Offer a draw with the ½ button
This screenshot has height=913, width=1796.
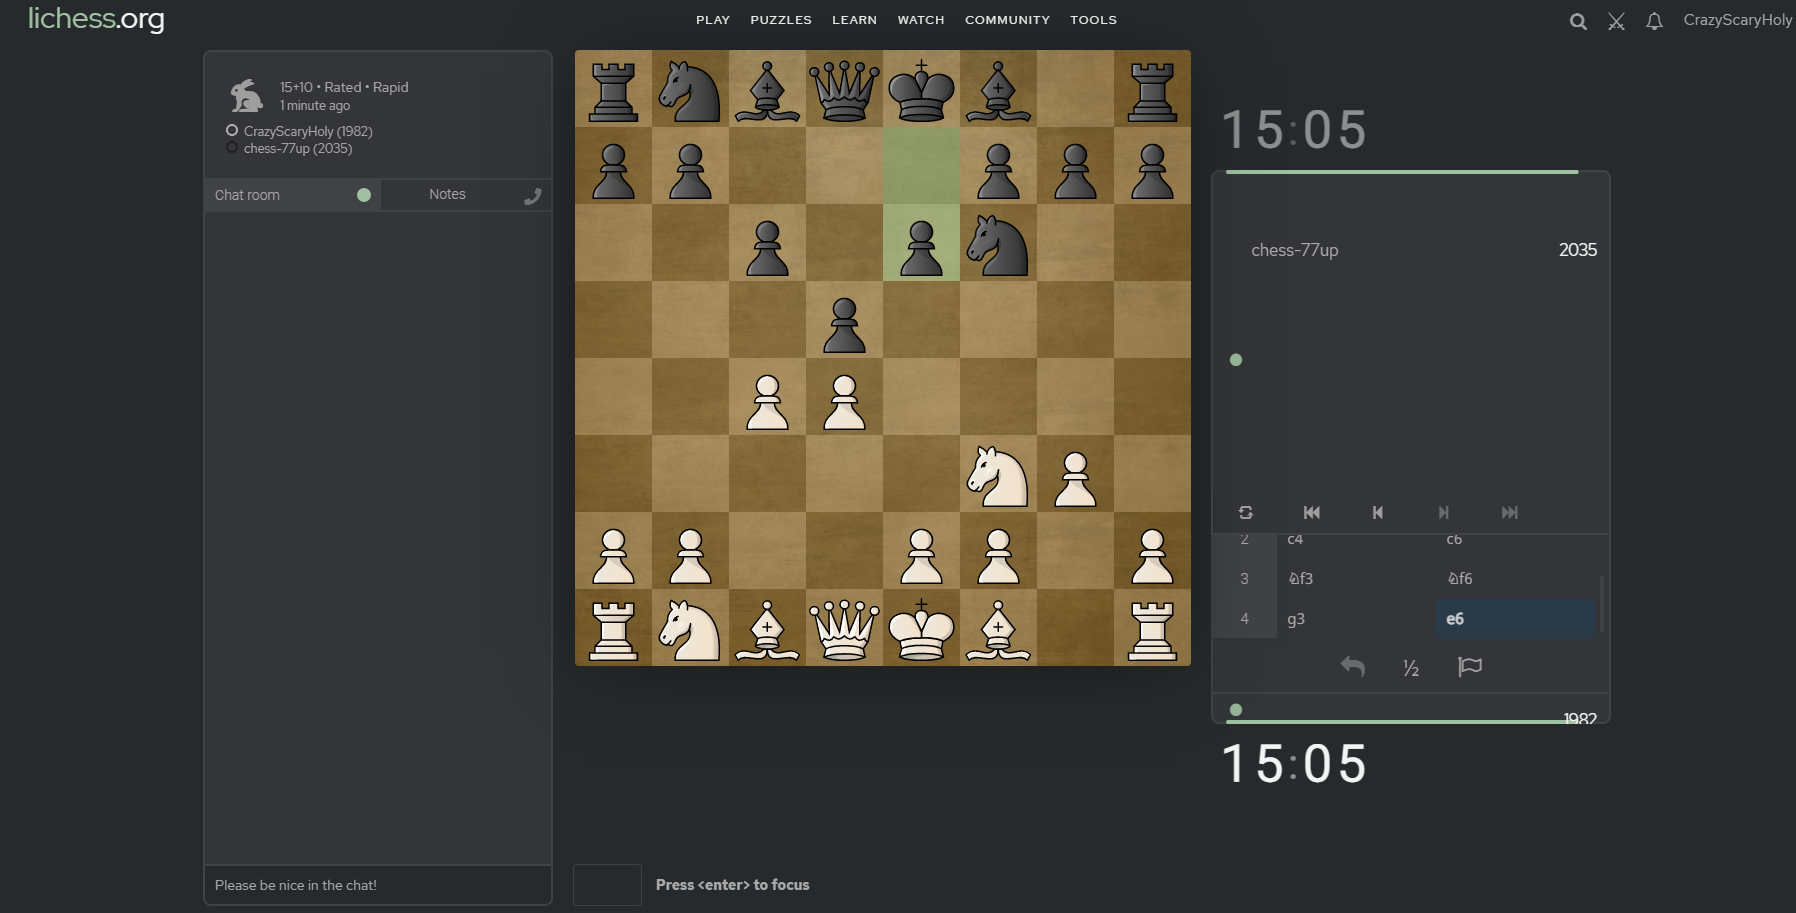pyautogui.click(x=1411, y=666)
